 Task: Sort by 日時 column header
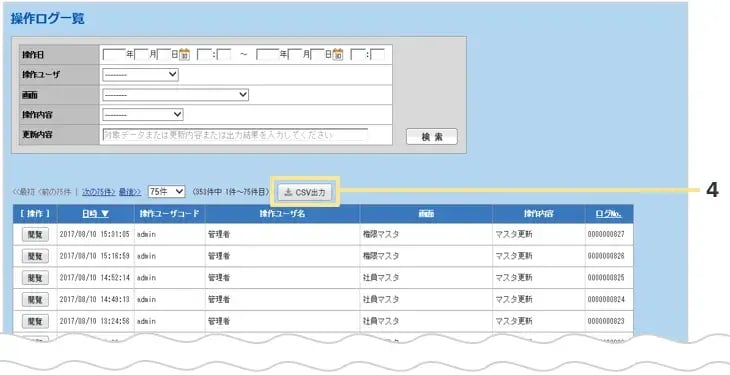click(95, 214)
